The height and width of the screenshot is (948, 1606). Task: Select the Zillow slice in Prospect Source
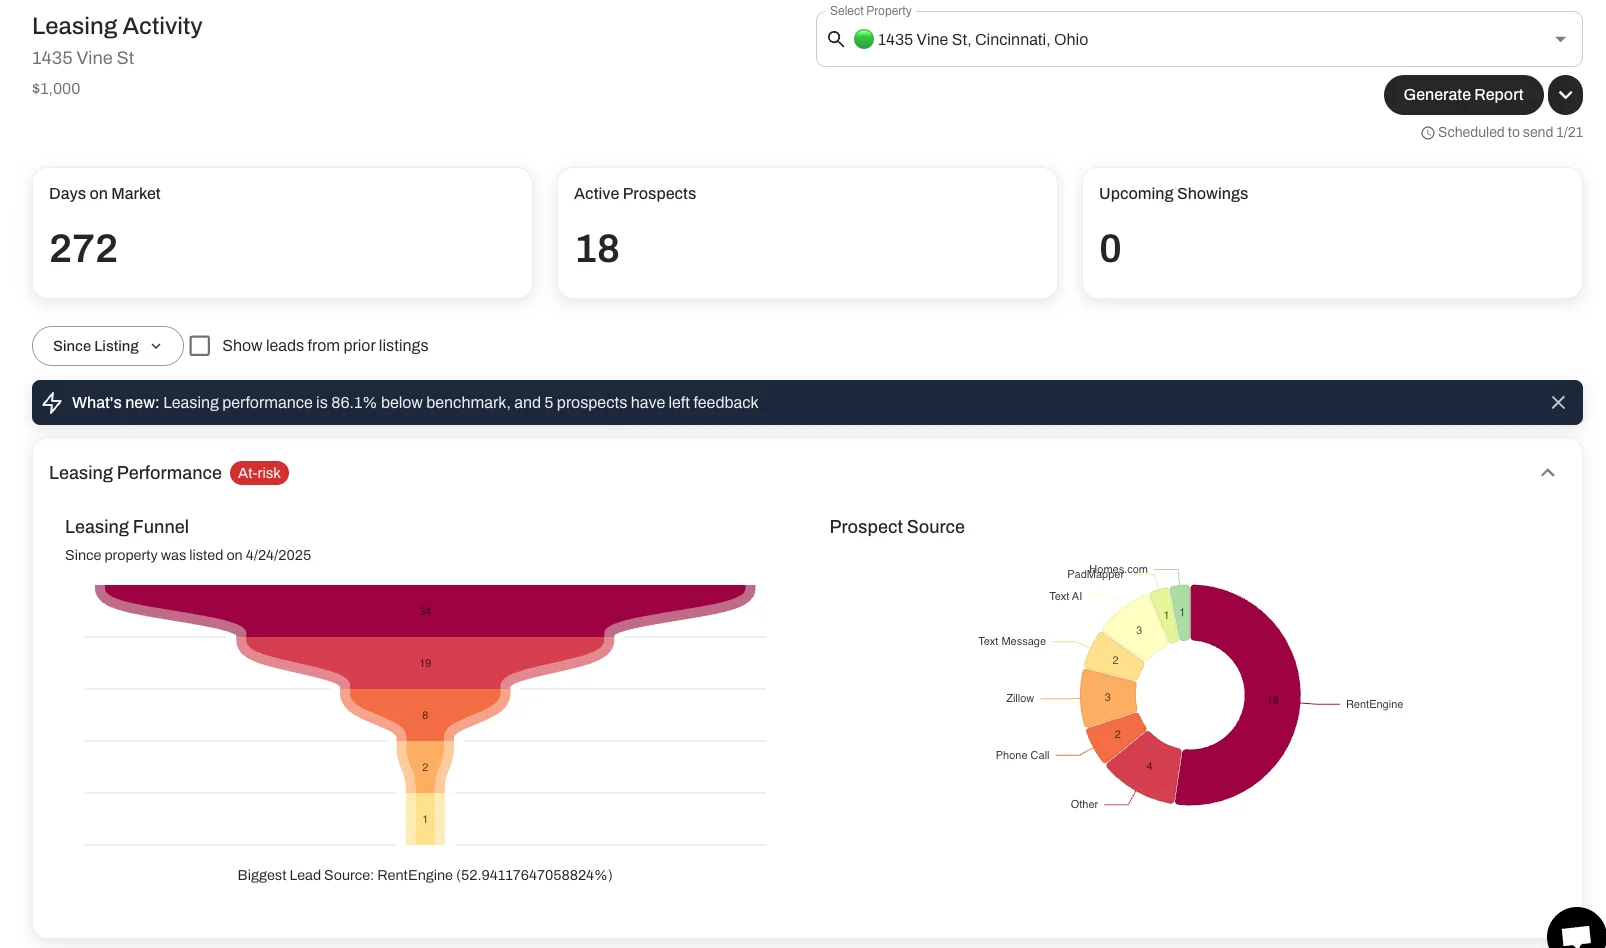click(x=1106, y=696)
